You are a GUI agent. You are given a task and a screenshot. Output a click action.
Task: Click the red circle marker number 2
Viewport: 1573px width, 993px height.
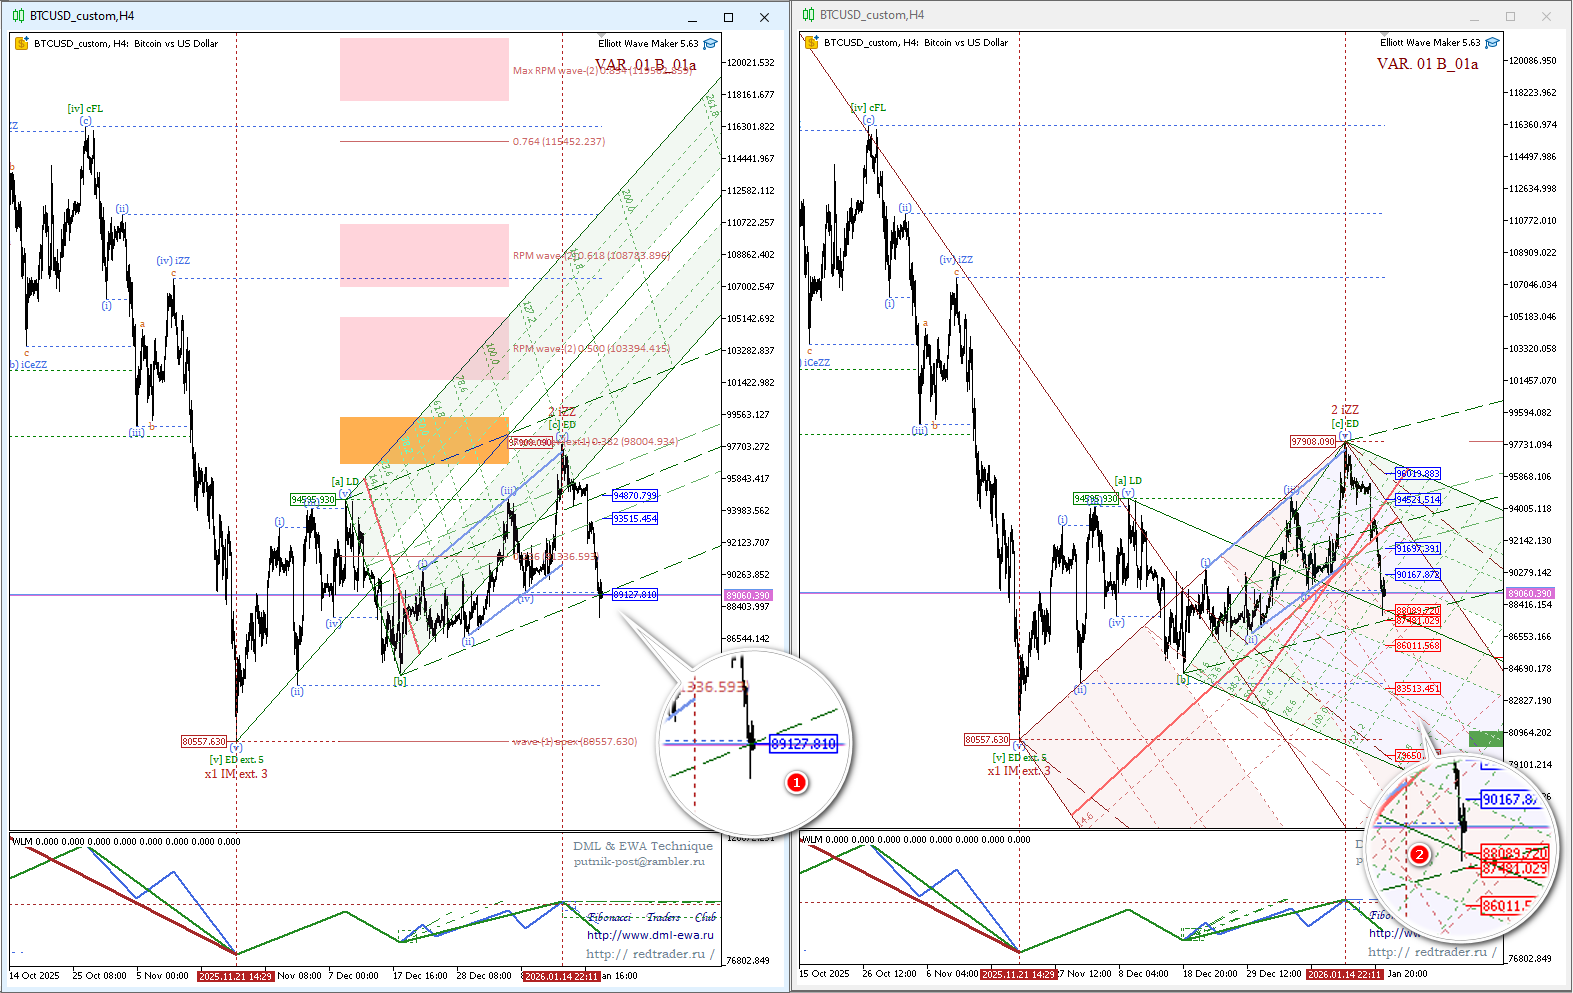click(1418, 854)
